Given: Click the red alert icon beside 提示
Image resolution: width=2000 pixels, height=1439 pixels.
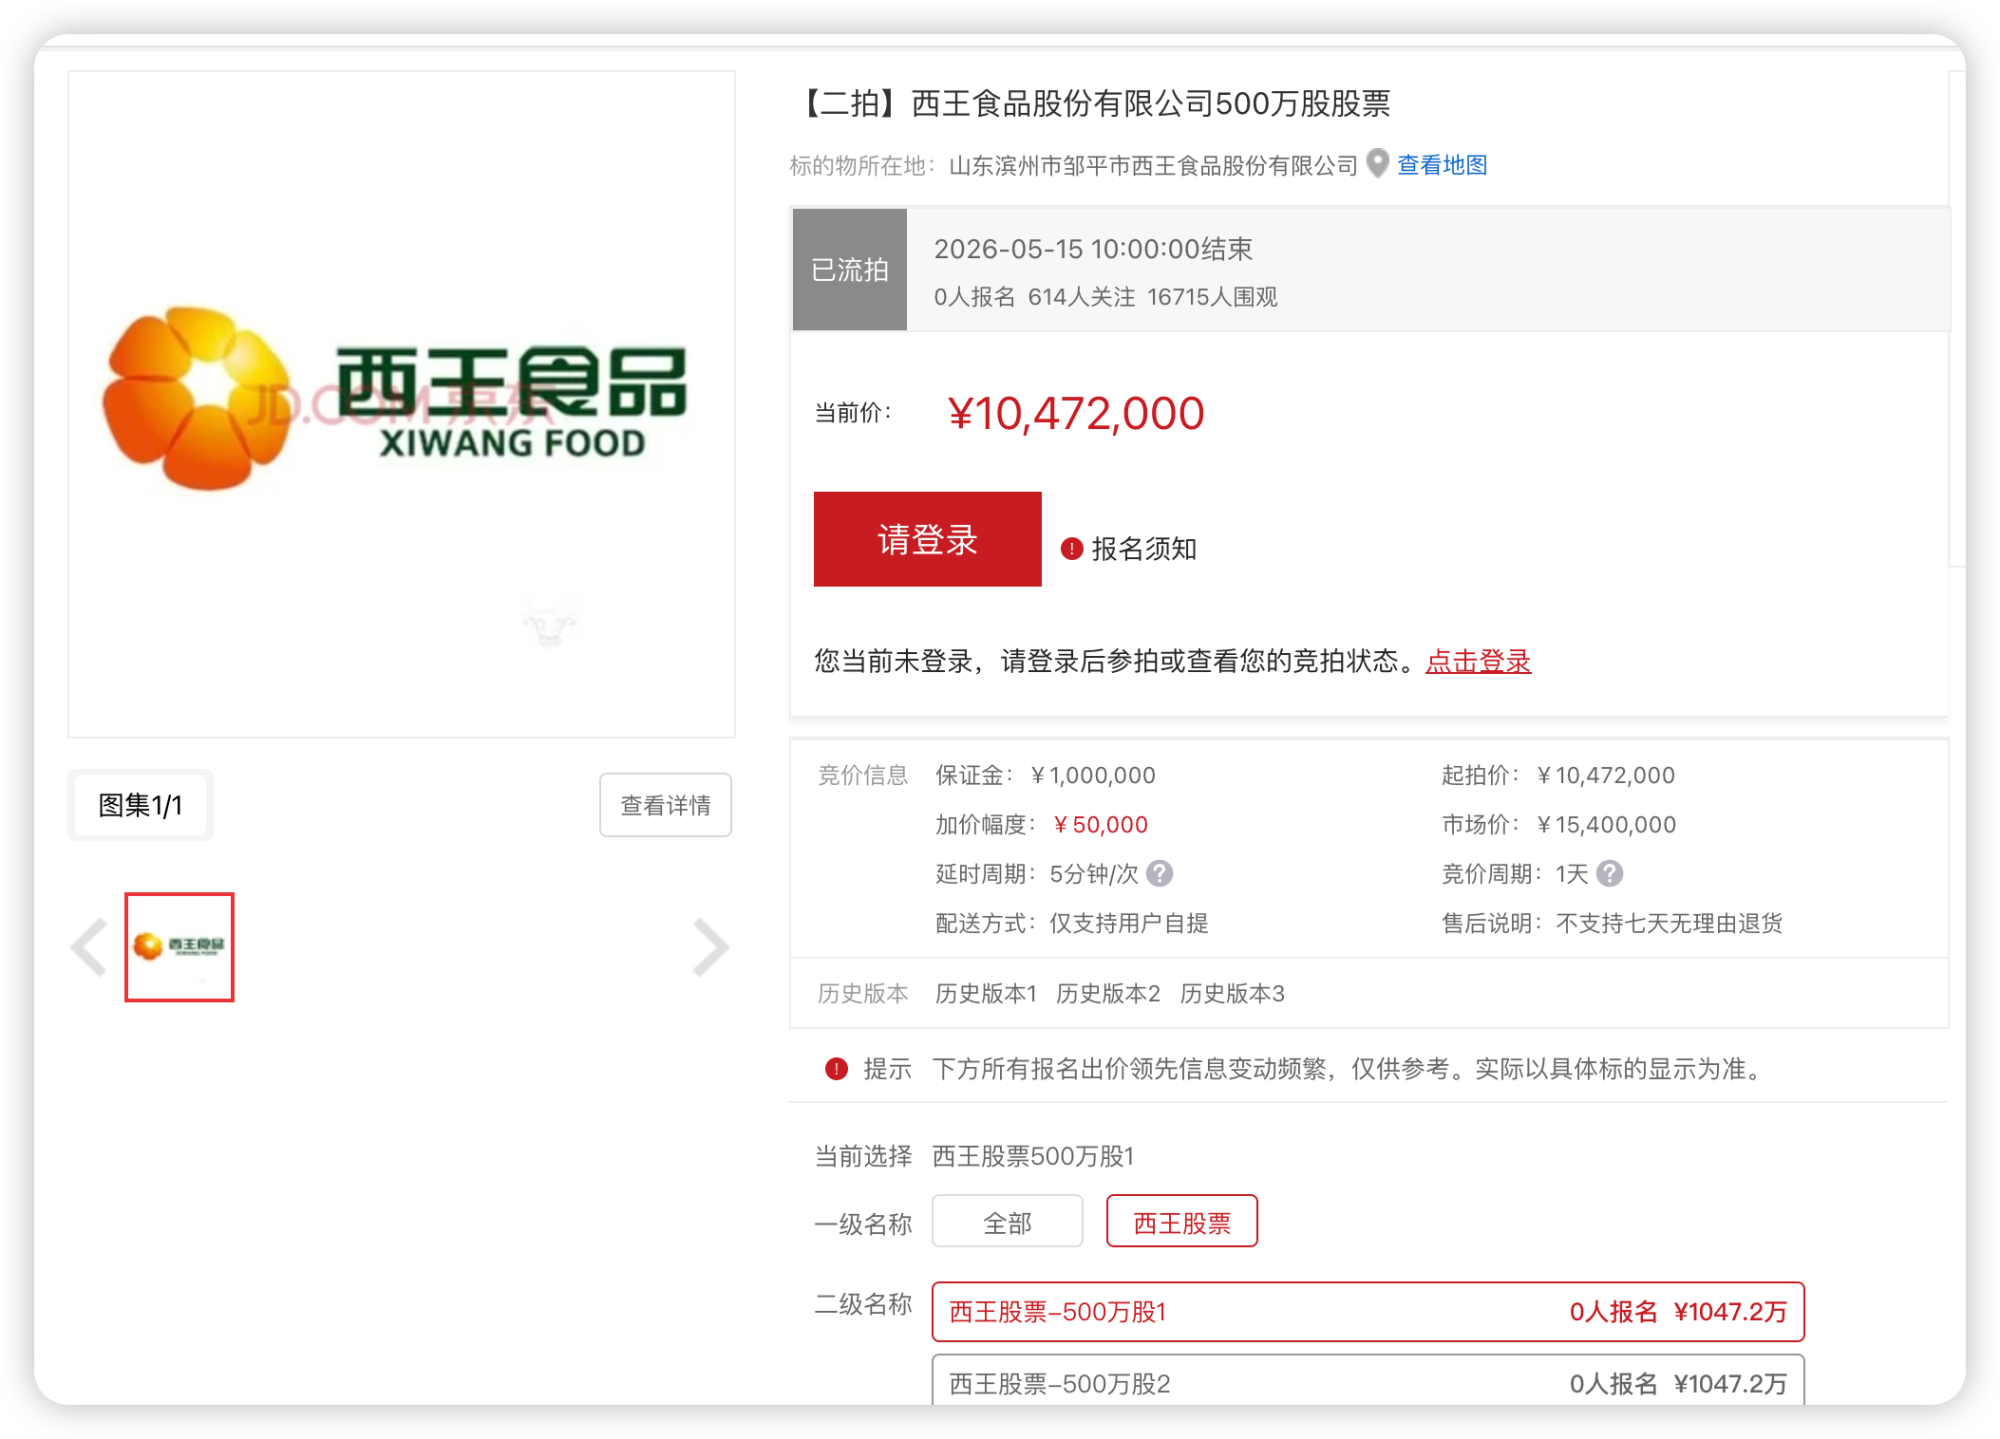Looking at the screenshot, I should [836, 1069].
